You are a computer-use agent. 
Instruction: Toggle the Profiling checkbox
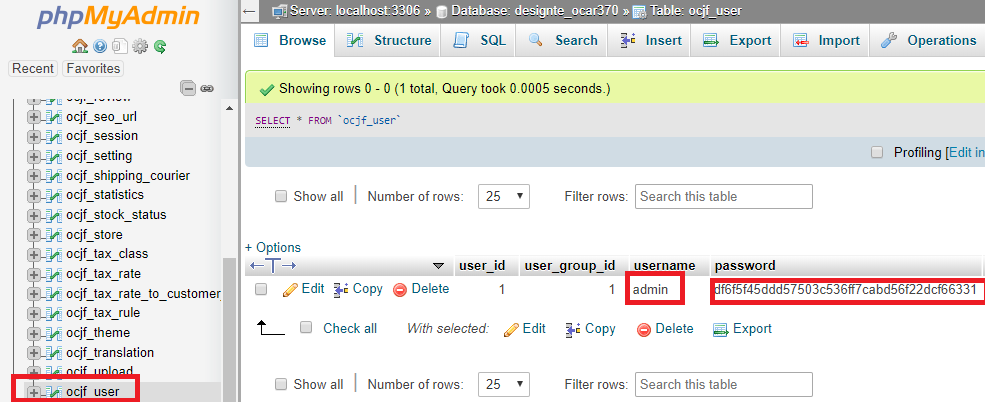coord(877,152)
